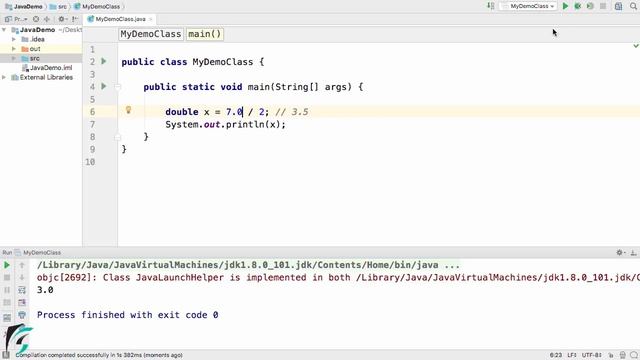Expand the .idea folder
The image size is (640, 360).
click(14, 39)
